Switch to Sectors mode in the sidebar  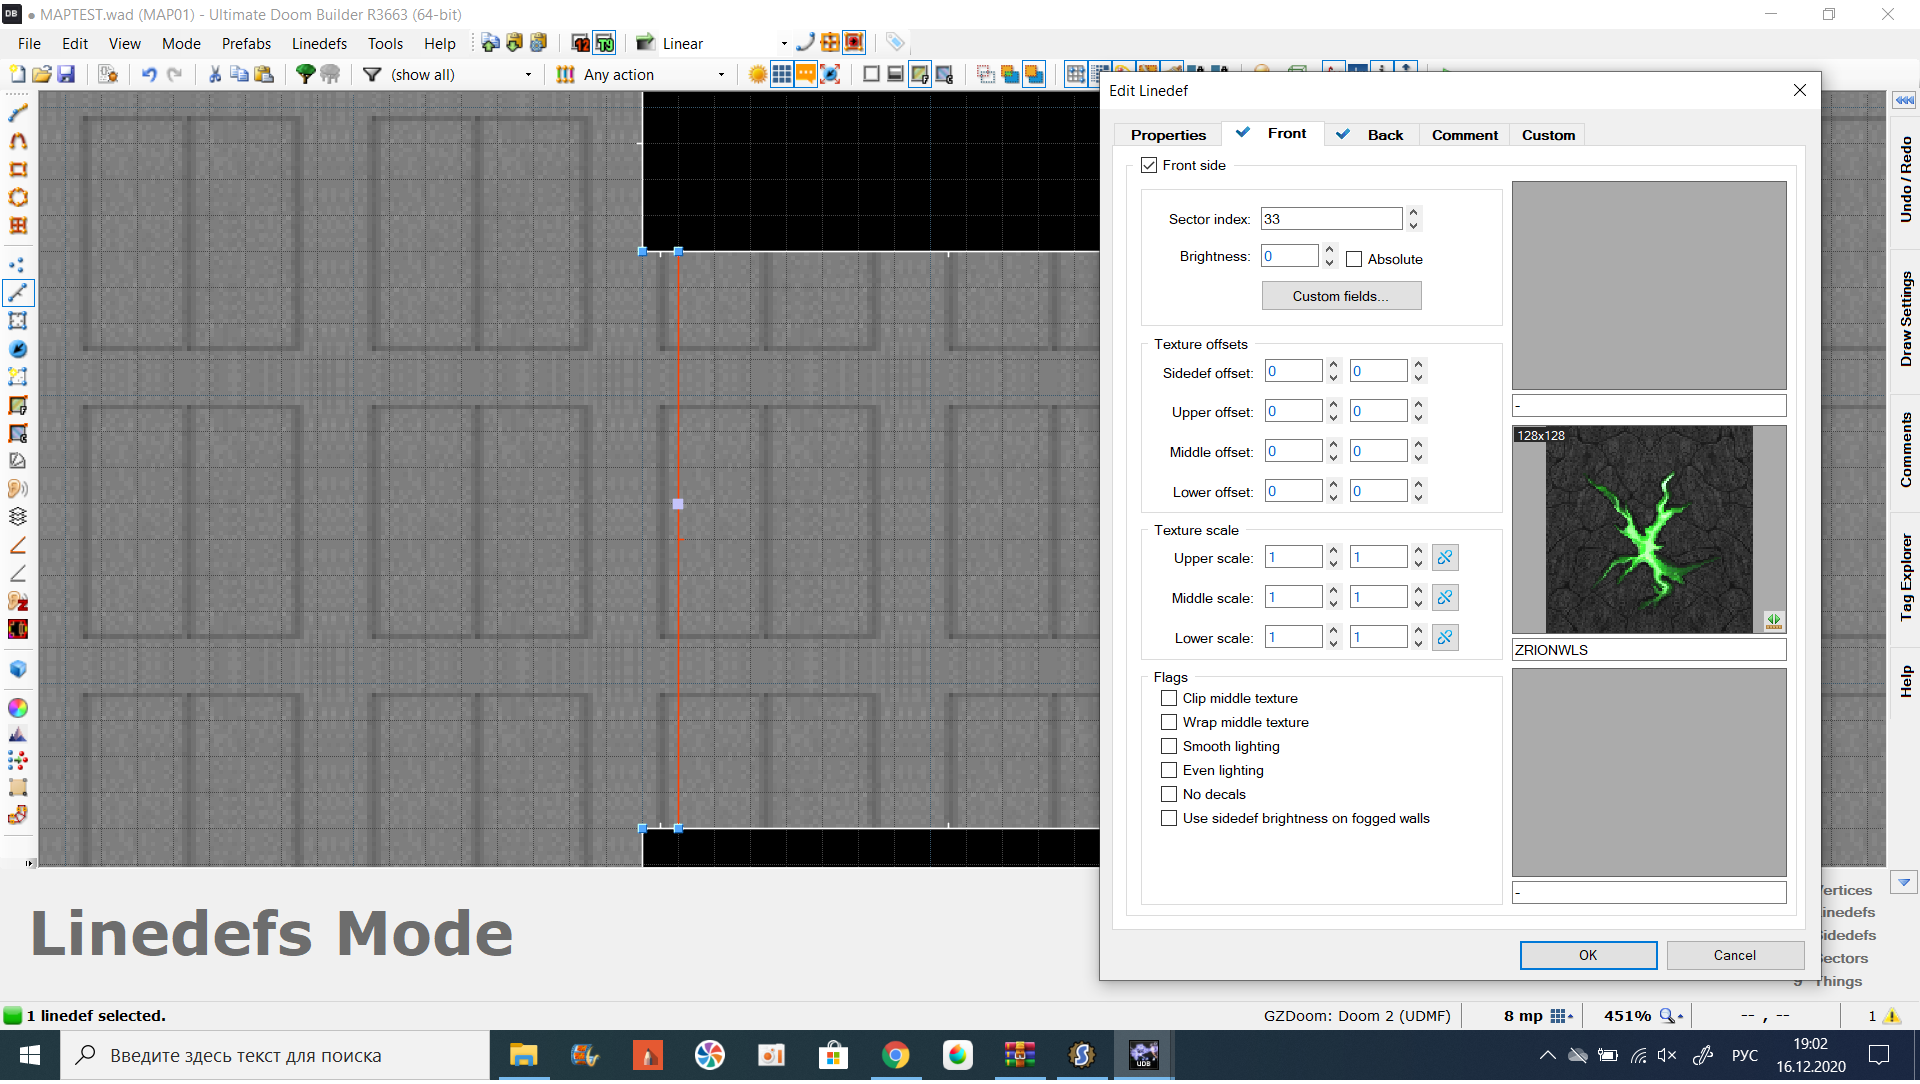18,321
